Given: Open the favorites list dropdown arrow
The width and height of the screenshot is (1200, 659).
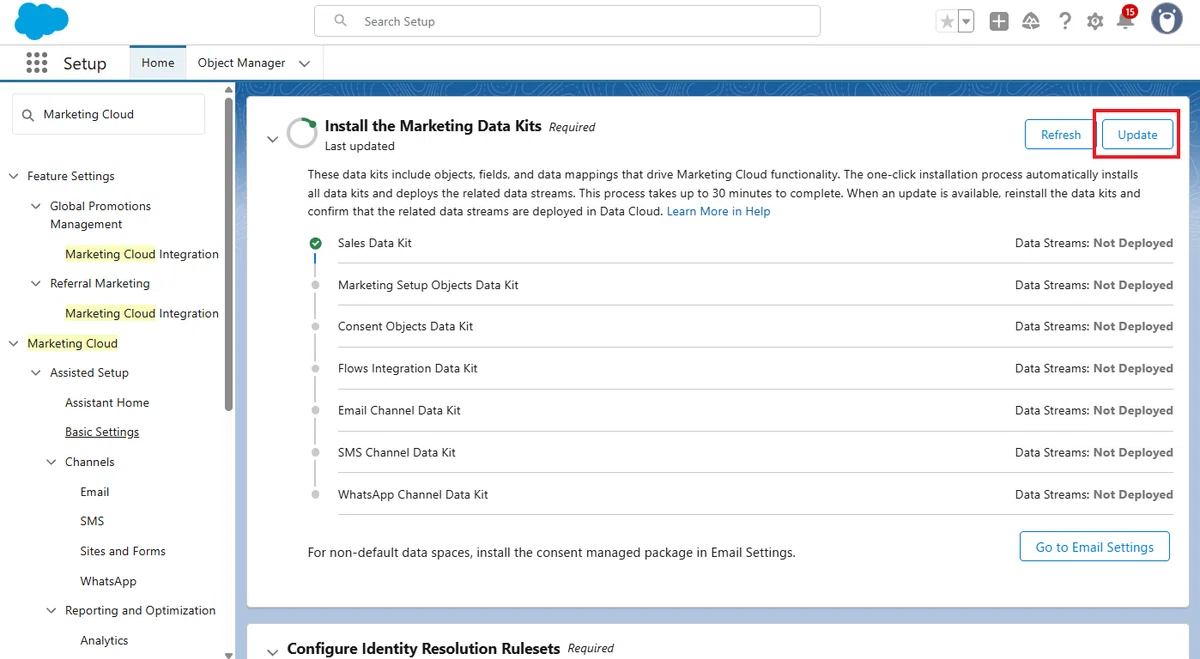Looking at the screenshot, I should (966, 21).
